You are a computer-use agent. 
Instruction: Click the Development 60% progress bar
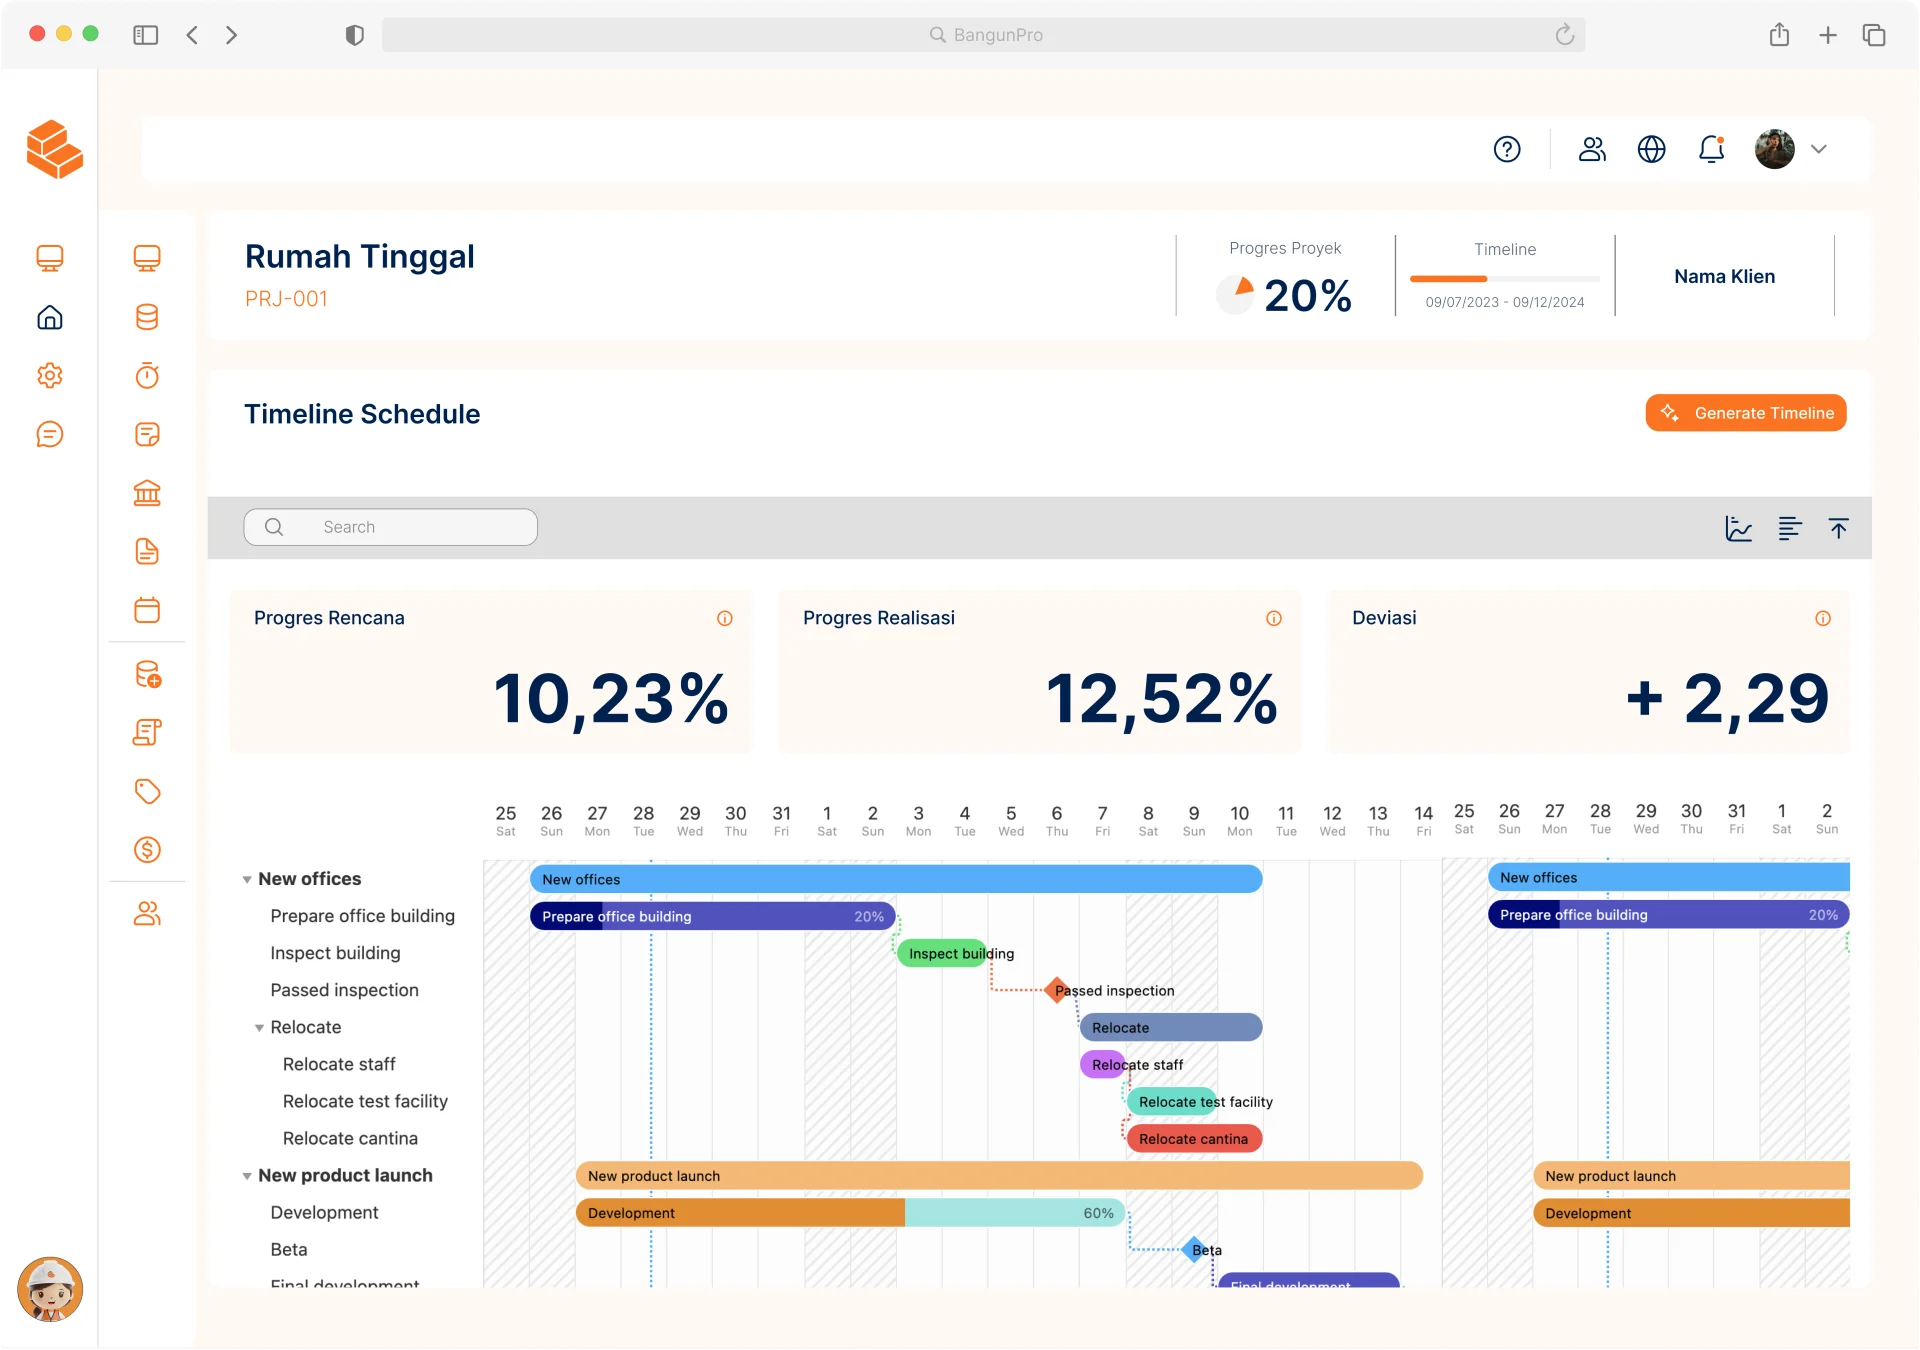[850, 1213]
